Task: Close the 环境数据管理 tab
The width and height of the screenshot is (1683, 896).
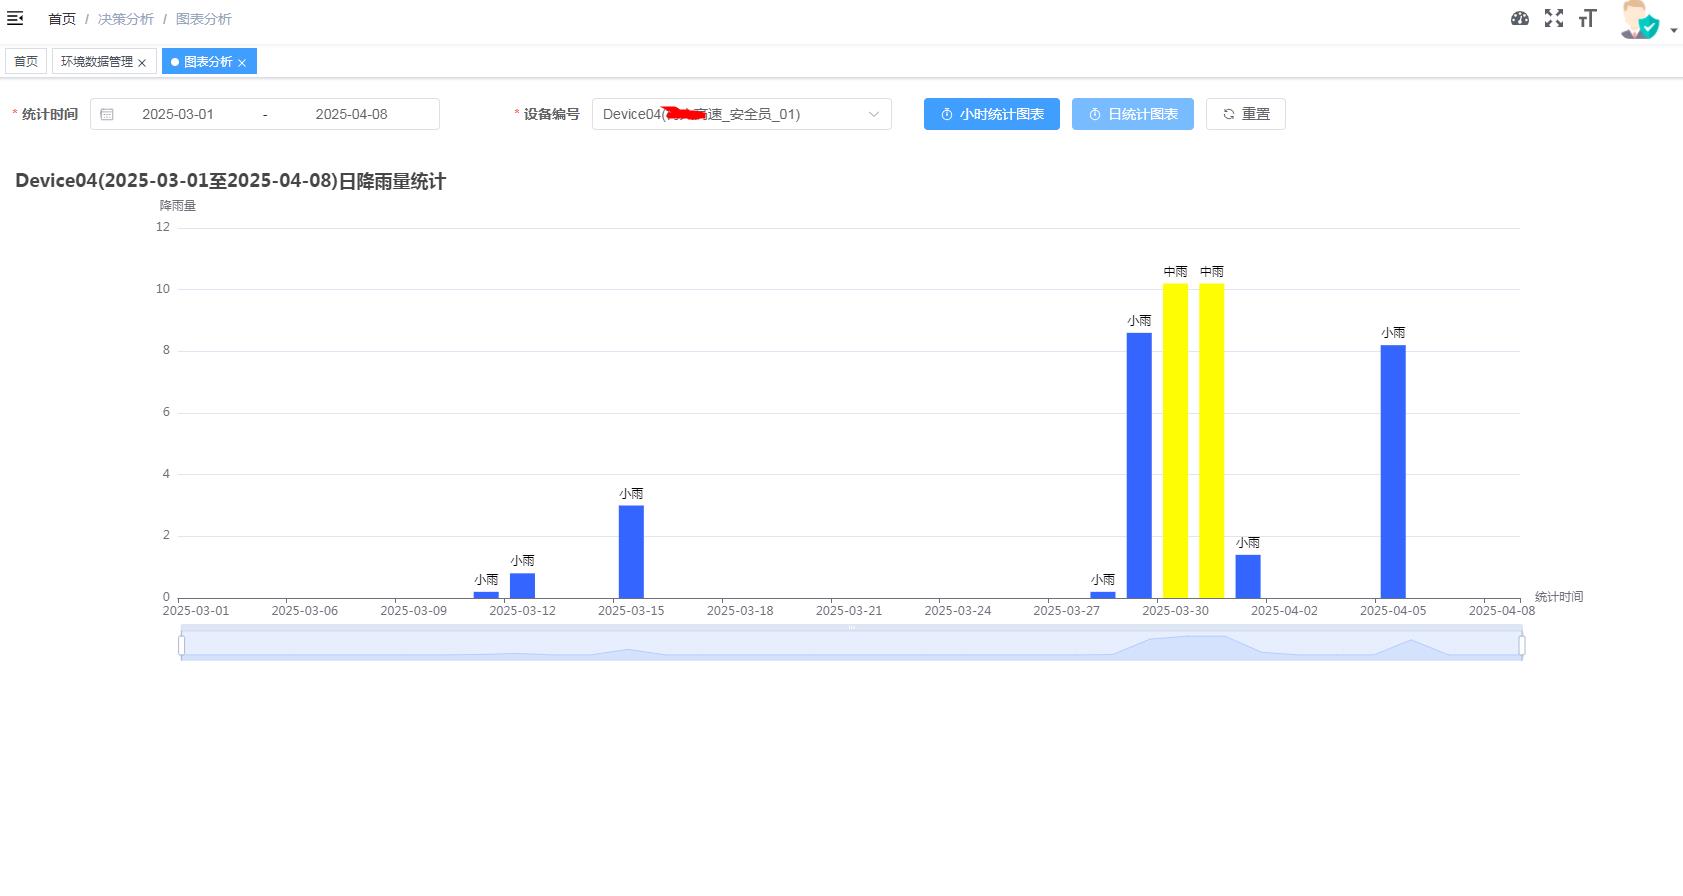Action: pyautogui.click(x=142, y=63)
